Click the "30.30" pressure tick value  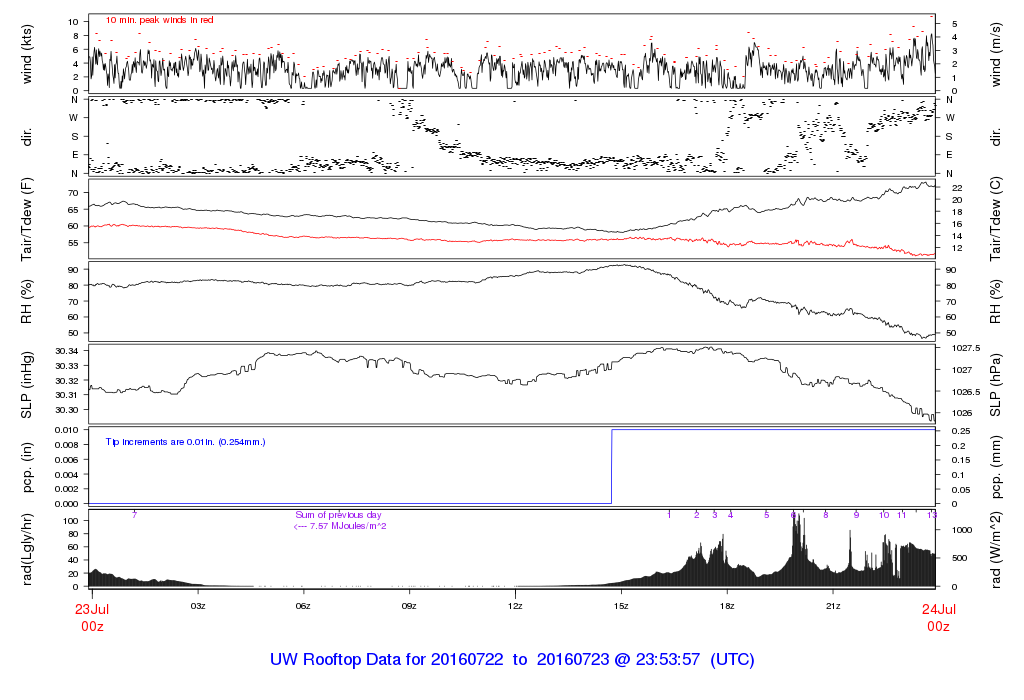coord(67,410)
